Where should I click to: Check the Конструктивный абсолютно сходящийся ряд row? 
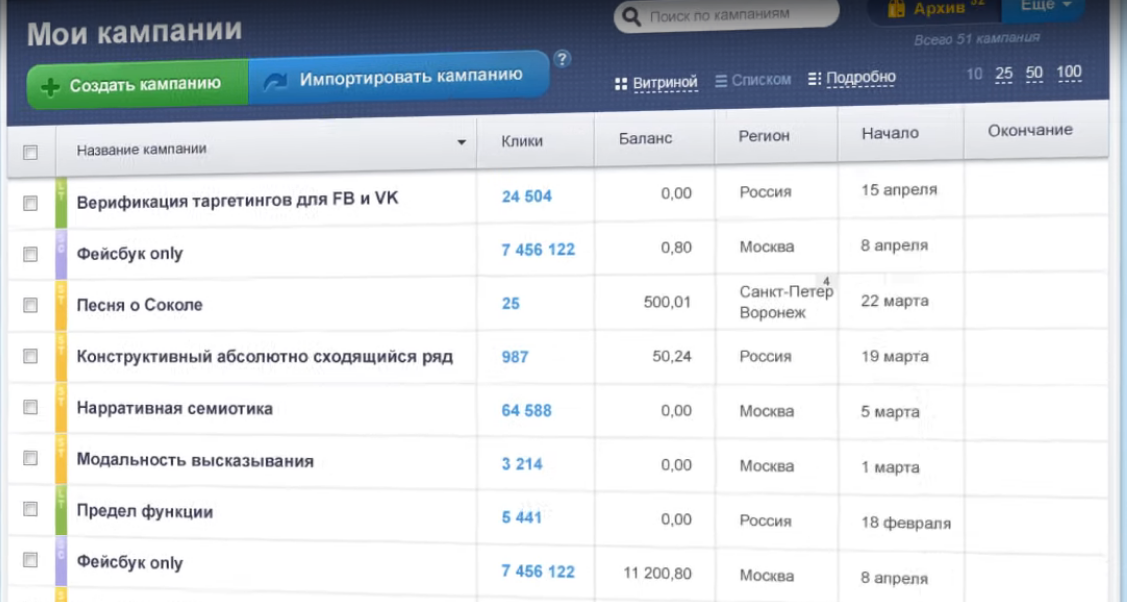(x=30, y=356)
